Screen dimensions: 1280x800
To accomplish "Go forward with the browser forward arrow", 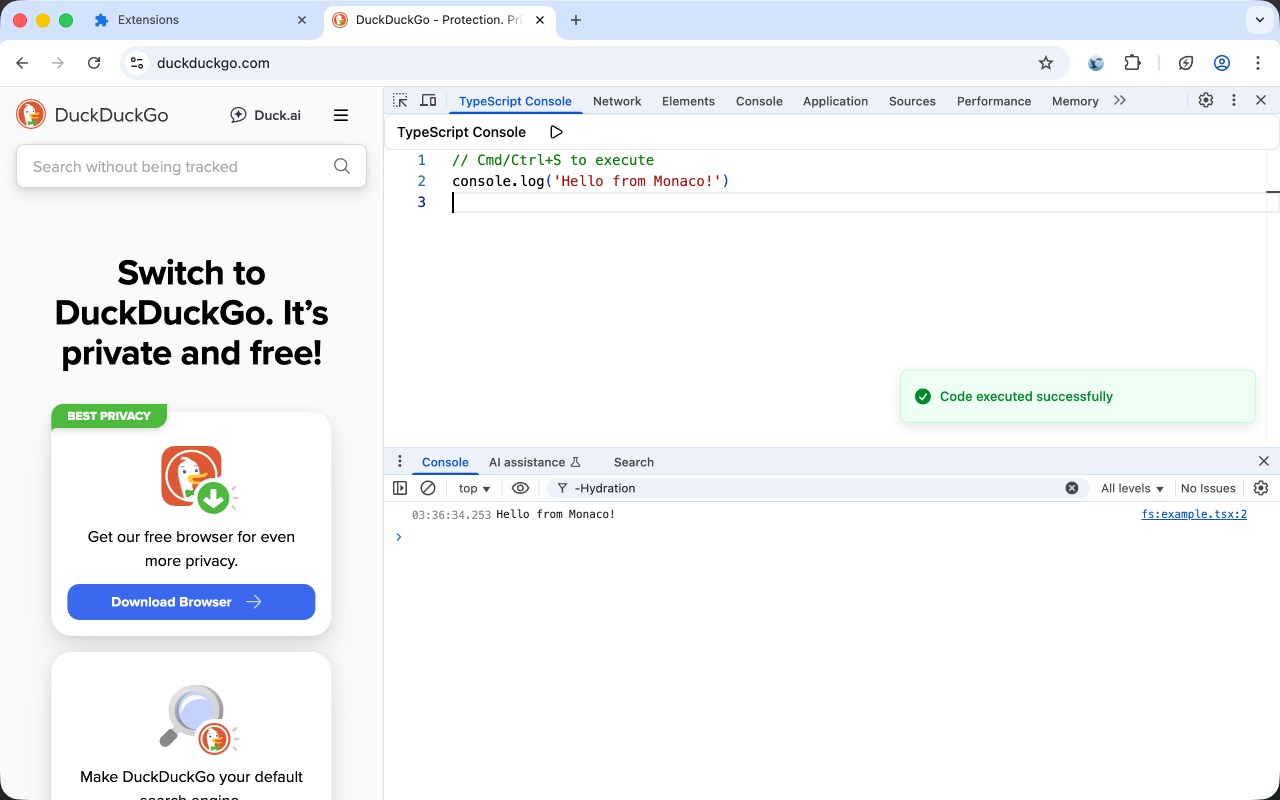I will click(58, 63).
